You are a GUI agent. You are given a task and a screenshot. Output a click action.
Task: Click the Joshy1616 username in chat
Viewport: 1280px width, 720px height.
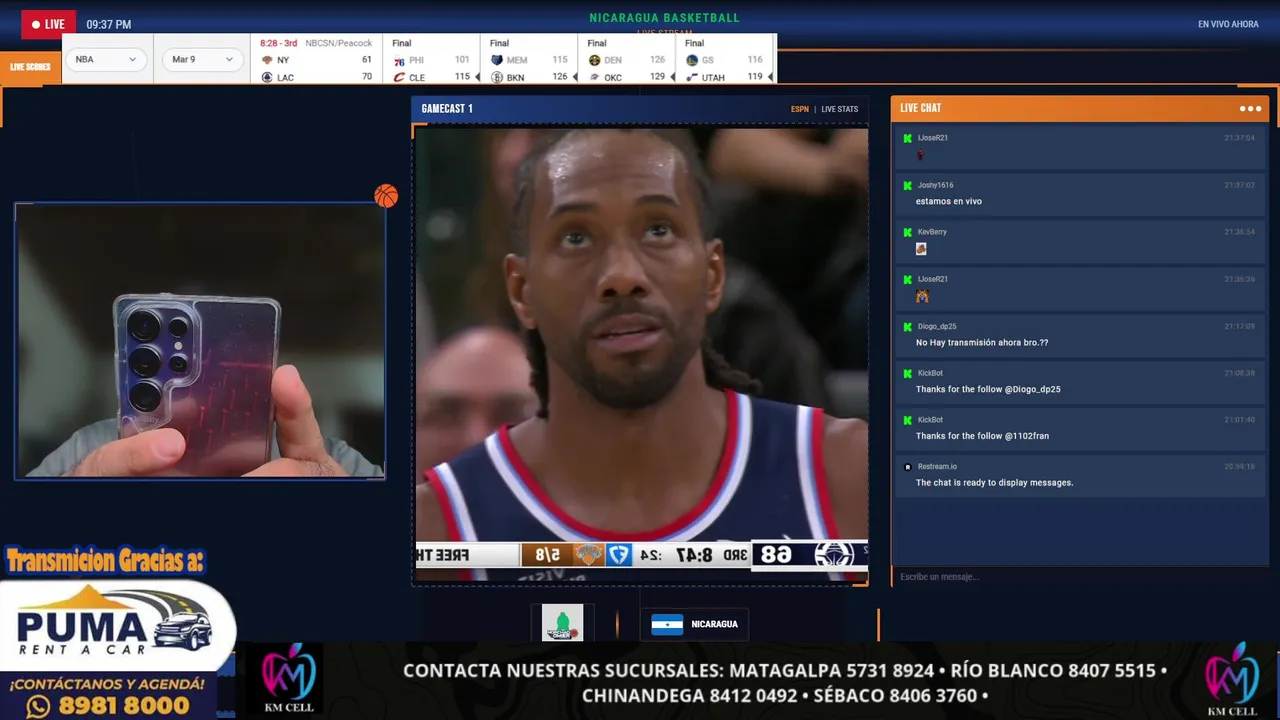coord(935,185)
